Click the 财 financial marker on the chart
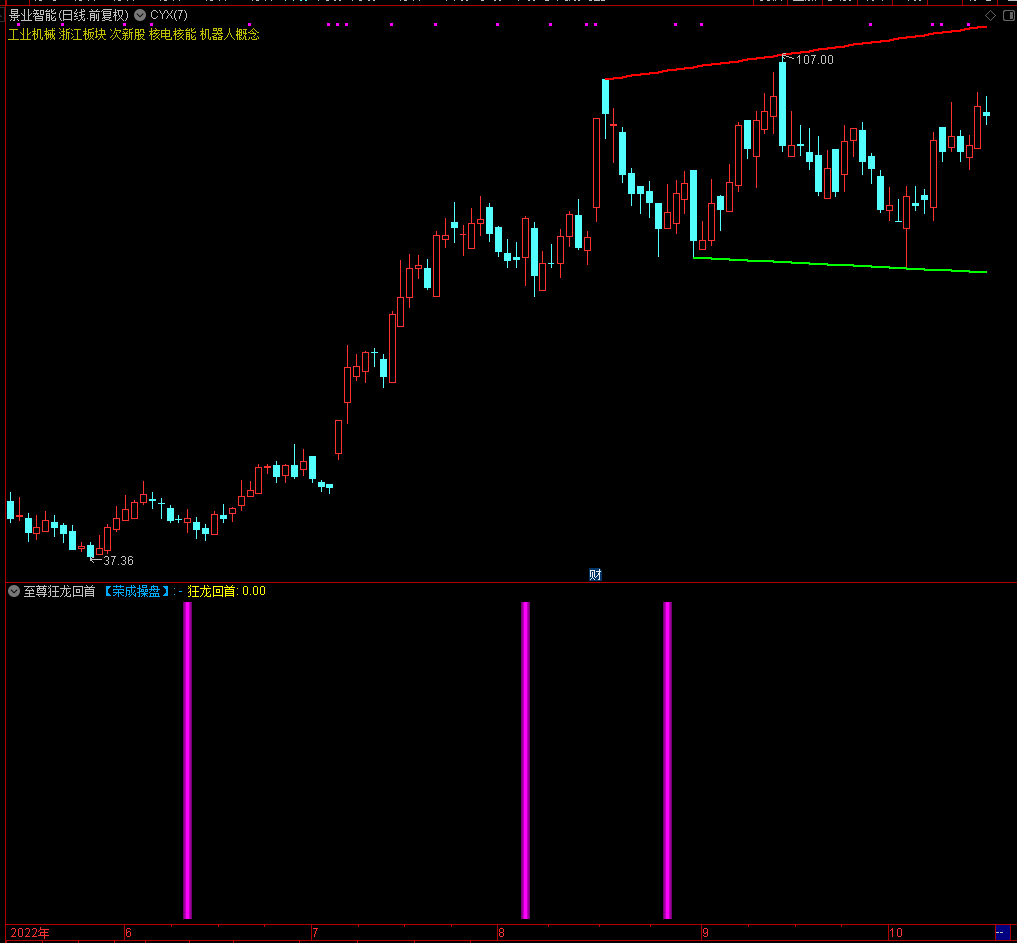The height and width of the screenshot is (943, 1017). (x=595, y=575)
